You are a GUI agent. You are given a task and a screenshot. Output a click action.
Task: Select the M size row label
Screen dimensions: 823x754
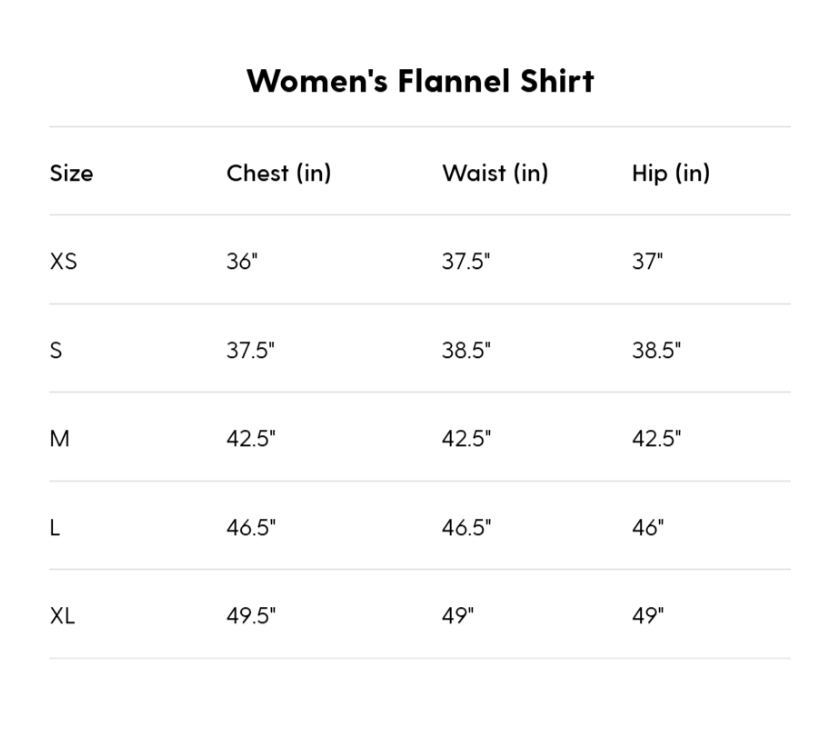pyautogui.click(x=60, y=439)
